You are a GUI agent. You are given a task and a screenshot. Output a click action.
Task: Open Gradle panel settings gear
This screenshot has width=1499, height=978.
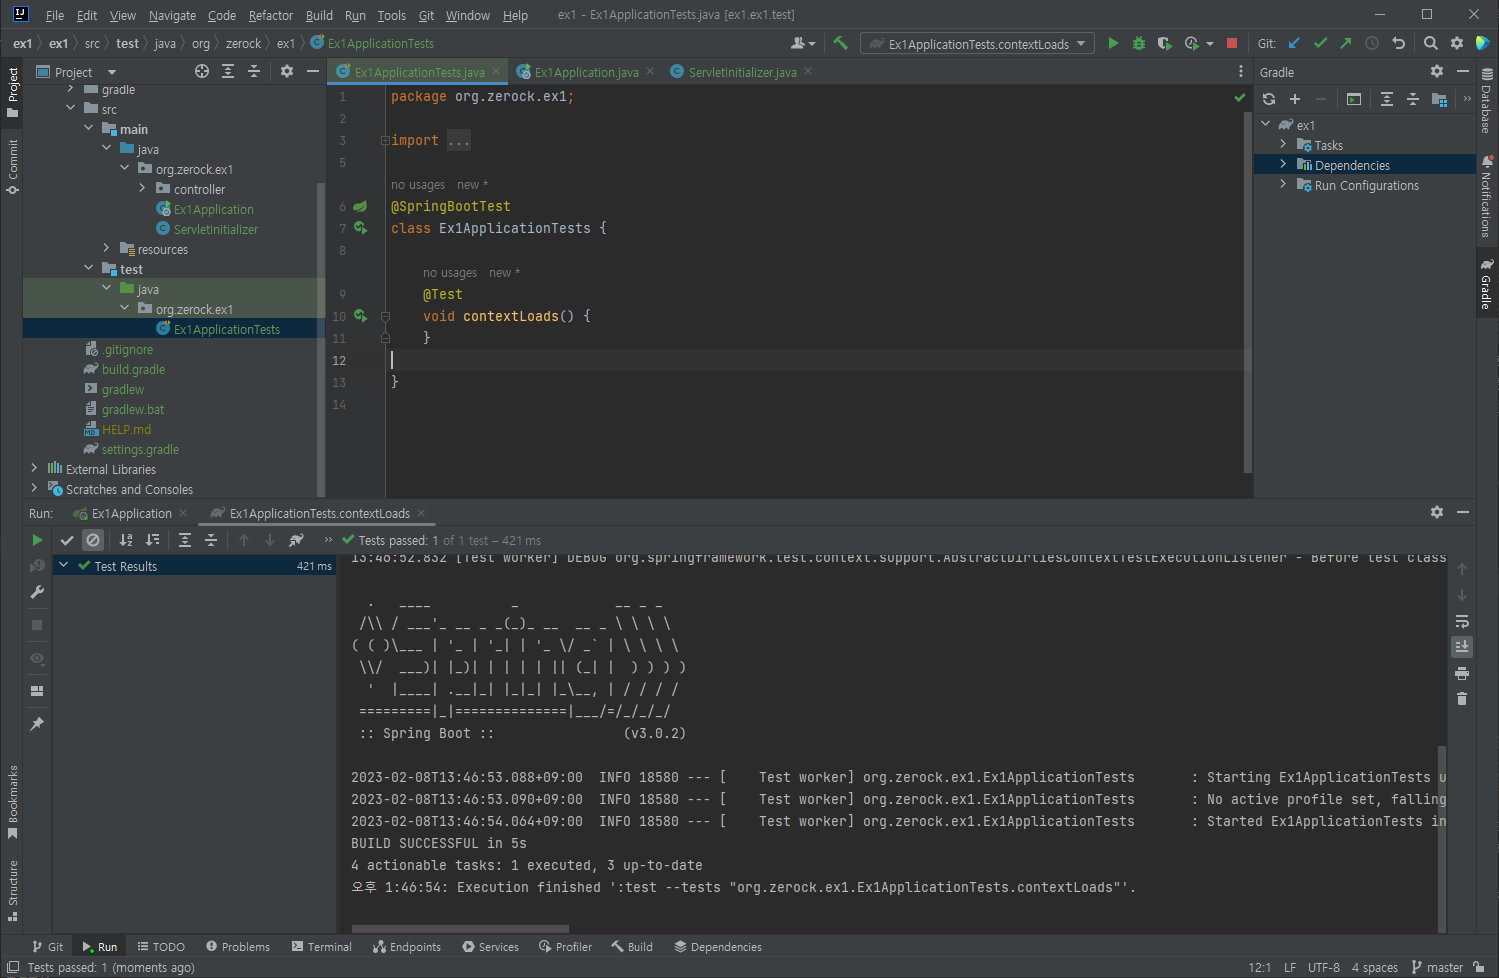(1437, 71)
